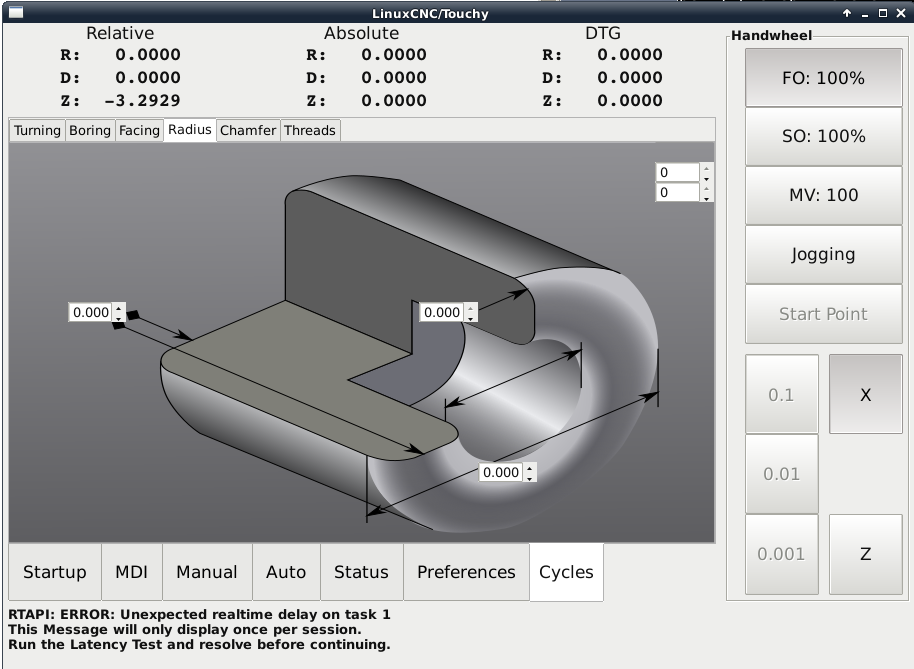Click the Absolute heading label
Image resolution: width=914 pixels, height=669 pixels.
click(x=361, y=33)
